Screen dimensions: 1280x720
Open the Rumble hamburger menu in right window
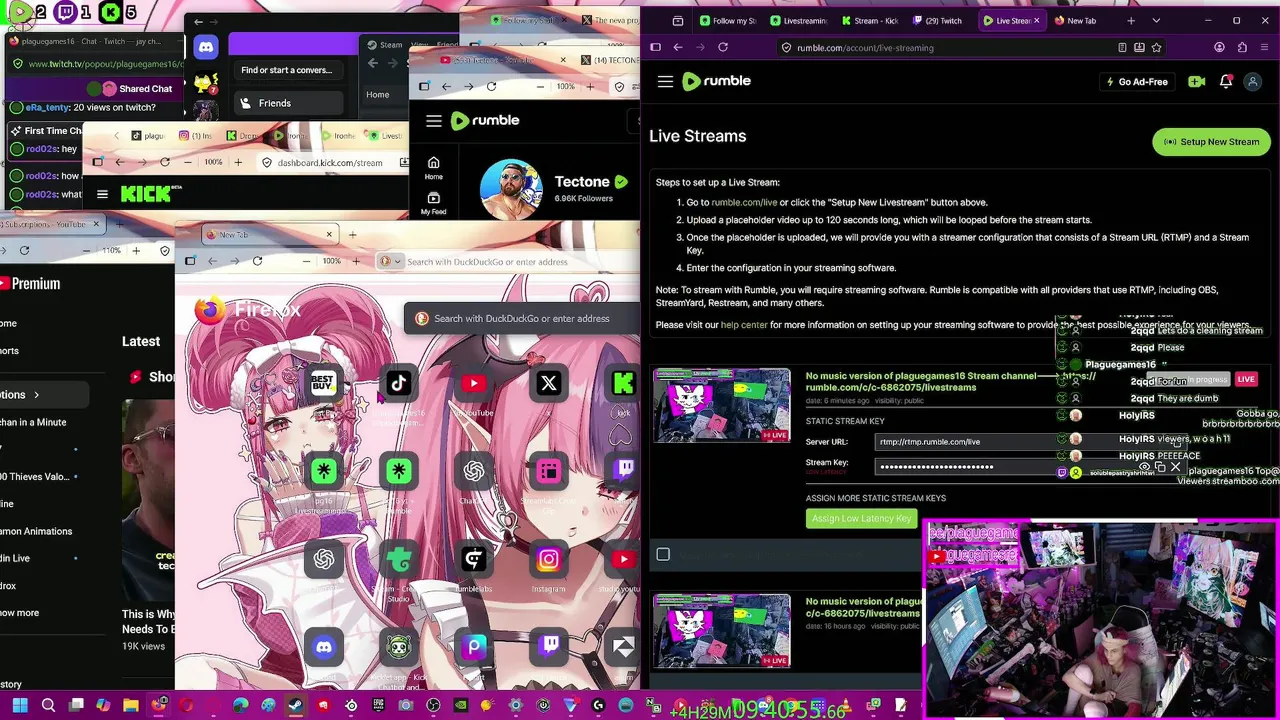[665, 82]
